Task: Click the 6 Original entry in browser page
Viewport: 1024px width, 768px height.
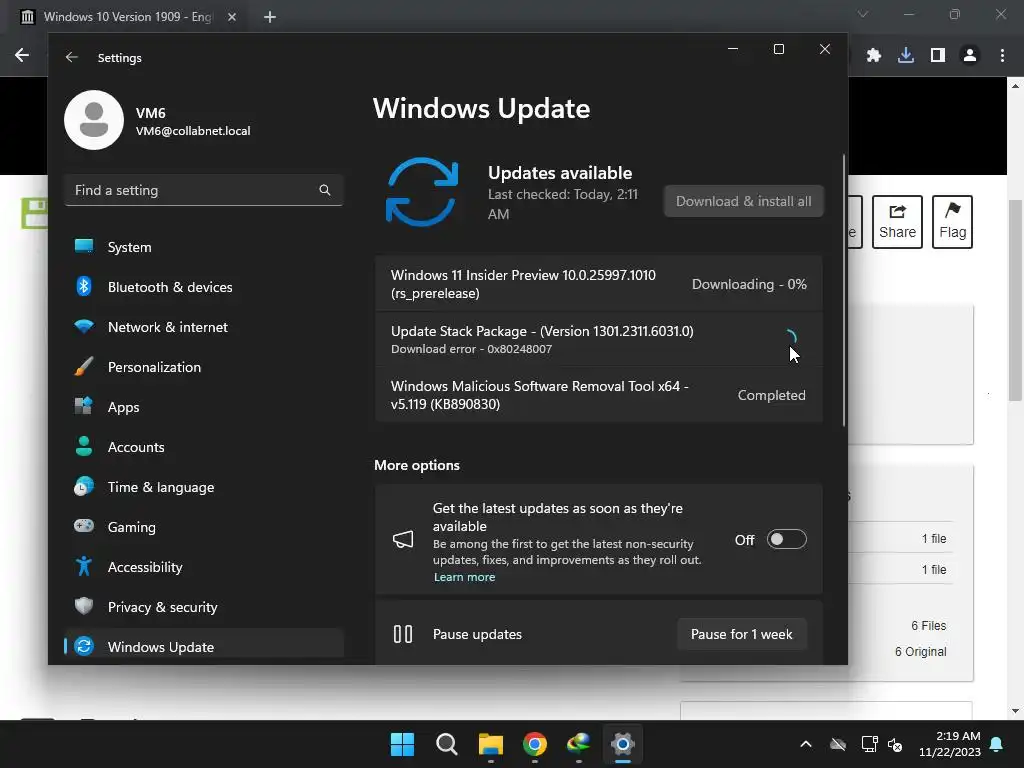Action: 920,652
